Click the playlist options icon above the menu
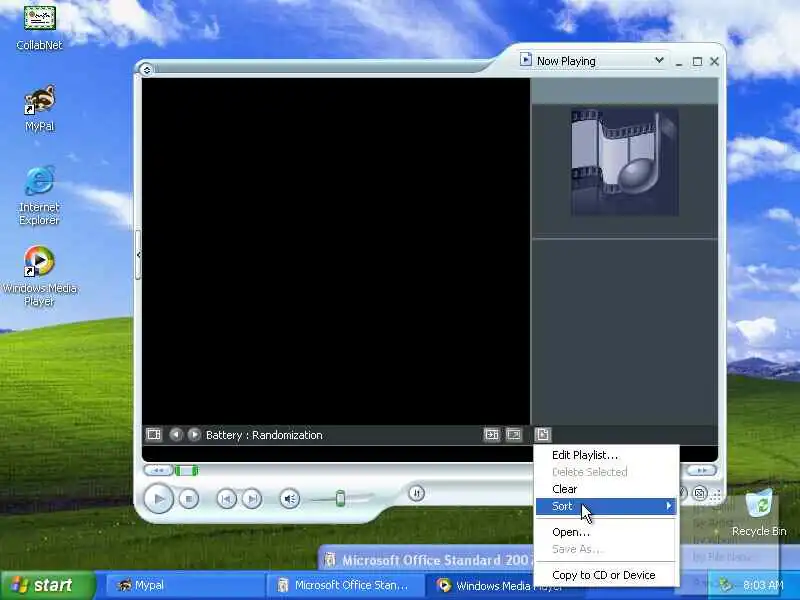Viewport: 800px width, 600px height. [x=542, y=435]
